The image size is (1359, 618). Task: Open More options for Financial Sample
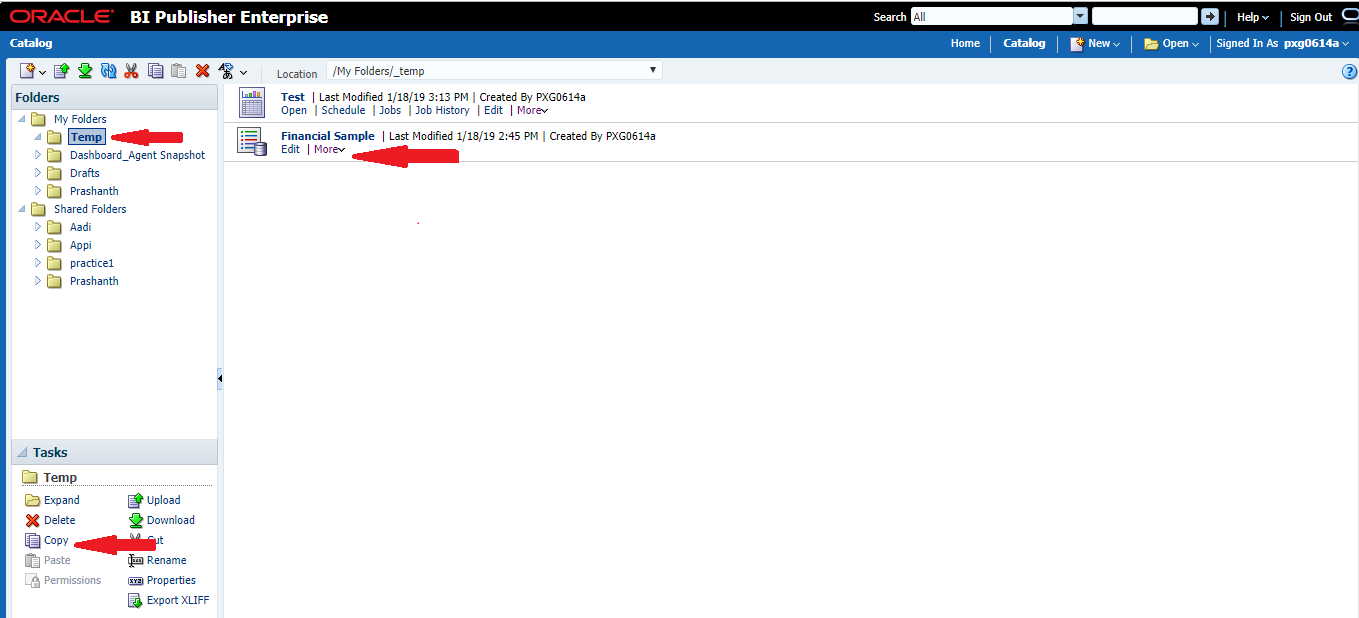coord(329,150)
